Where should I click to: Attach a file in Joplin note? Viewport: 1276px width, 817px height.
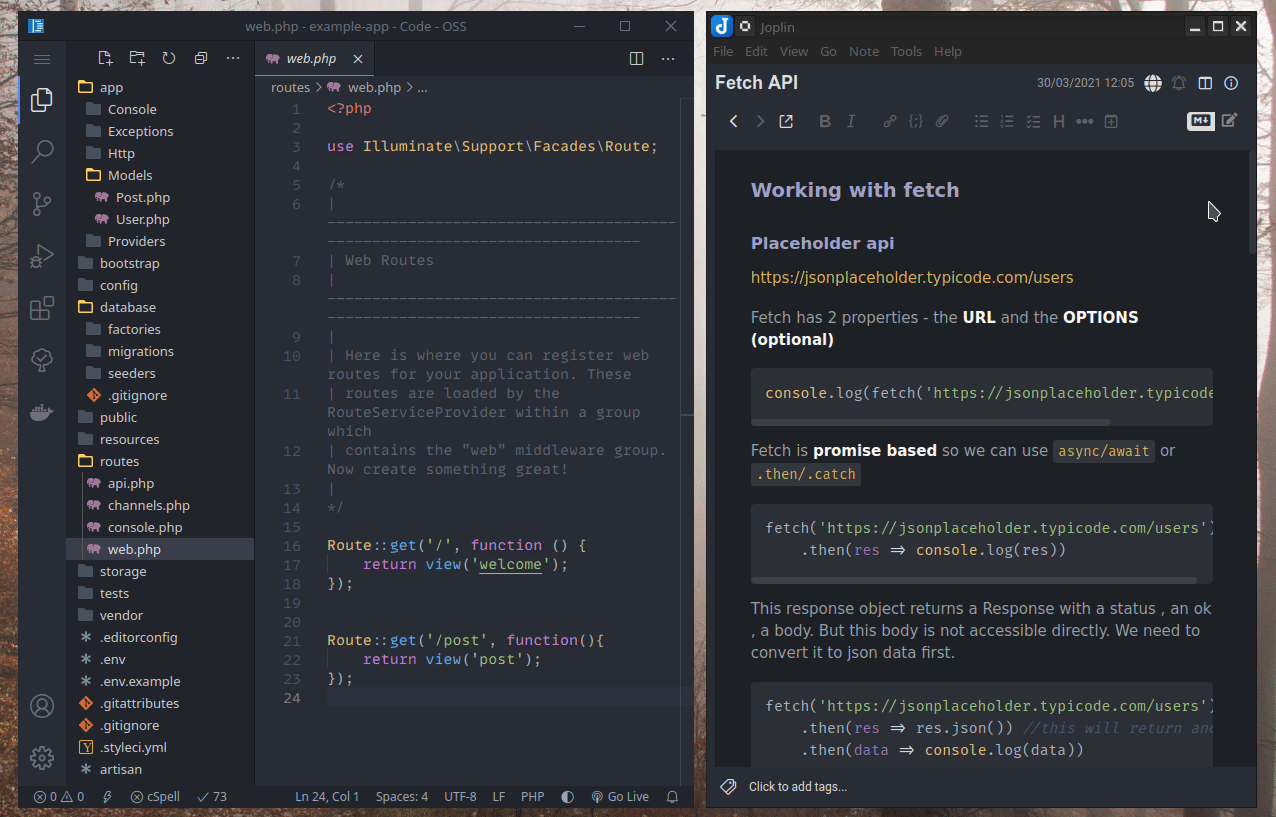coord(942,121)
